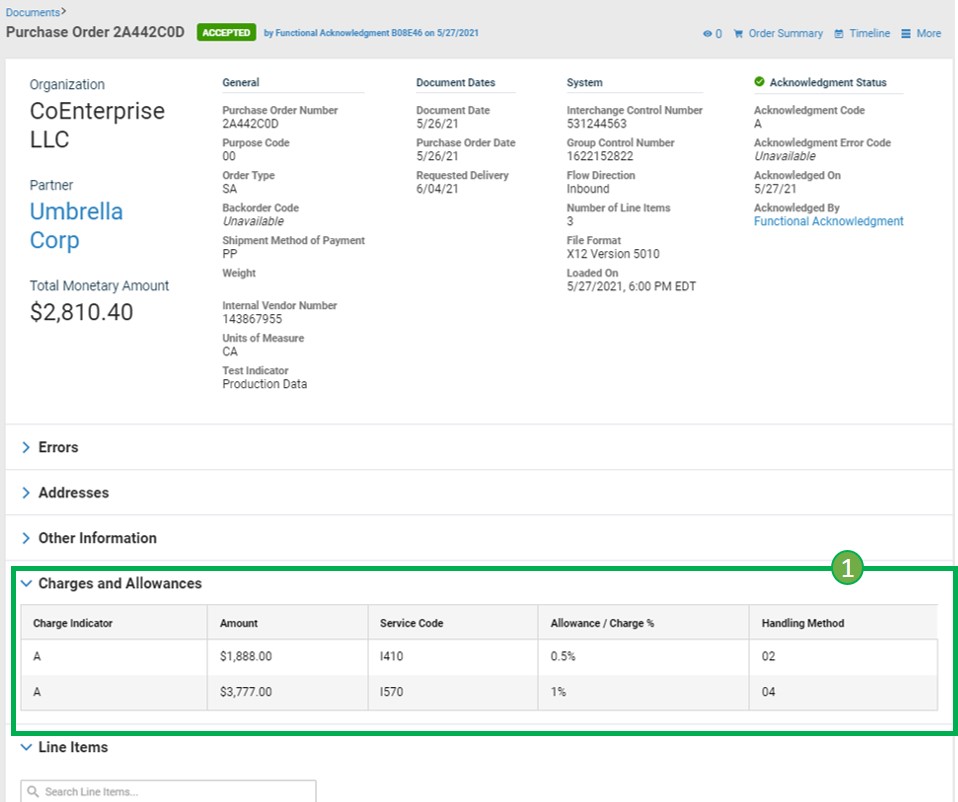Collapse the Charges and Allowances section
The width and height of the screenshot is (958, 802).
26,583
